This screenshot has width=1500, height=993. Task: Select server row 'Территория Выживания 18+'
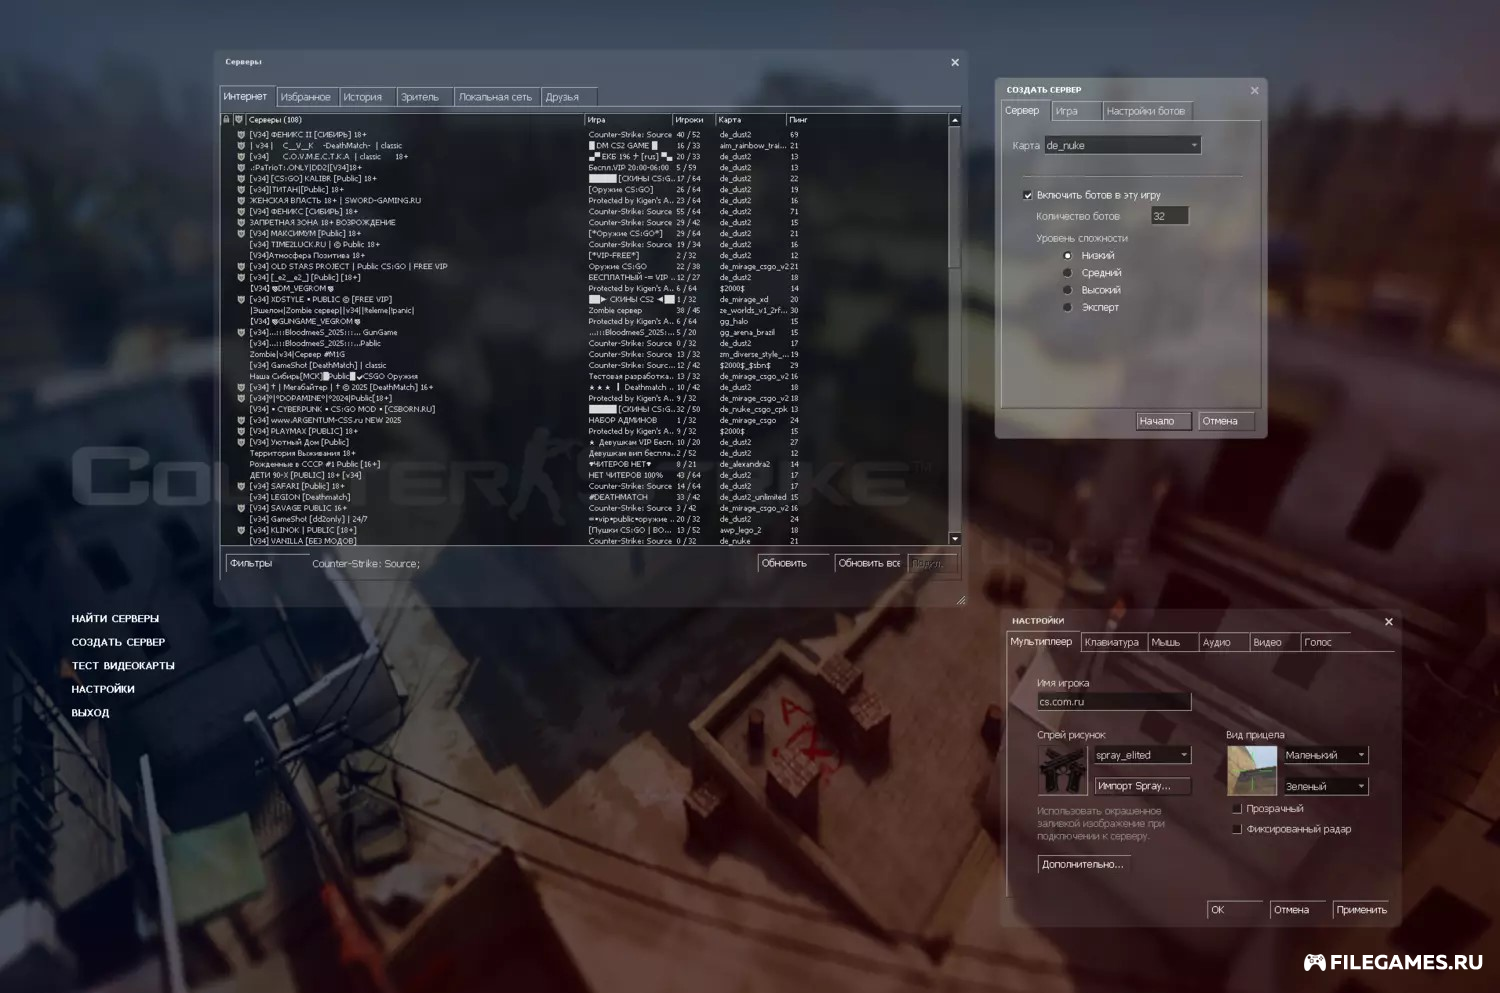point(584,453)
